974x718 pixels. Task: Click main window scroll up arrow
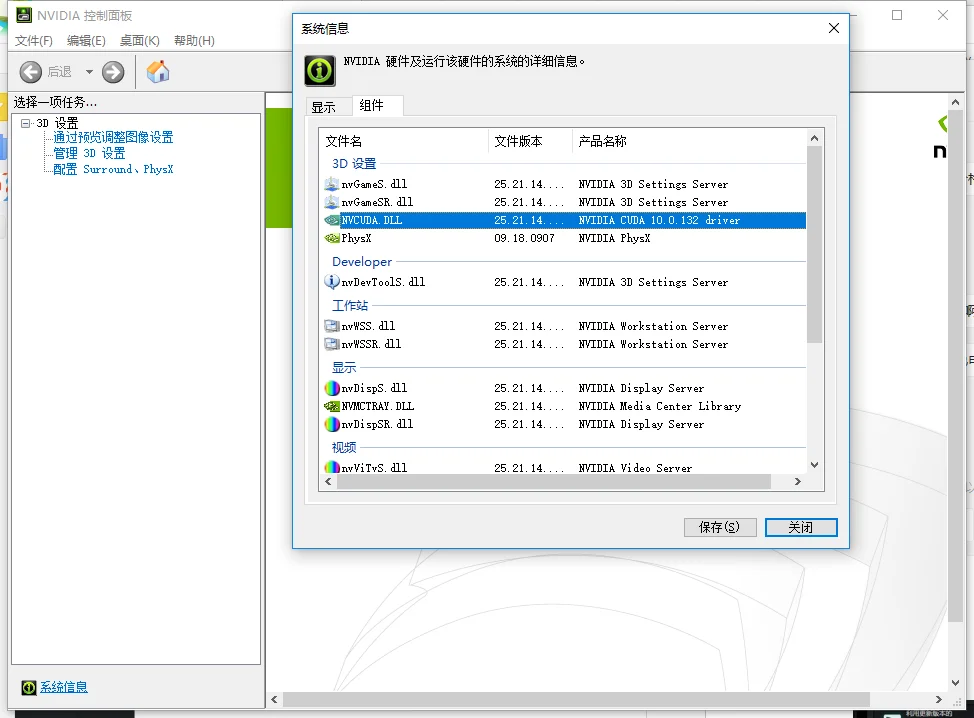point(955,102)
